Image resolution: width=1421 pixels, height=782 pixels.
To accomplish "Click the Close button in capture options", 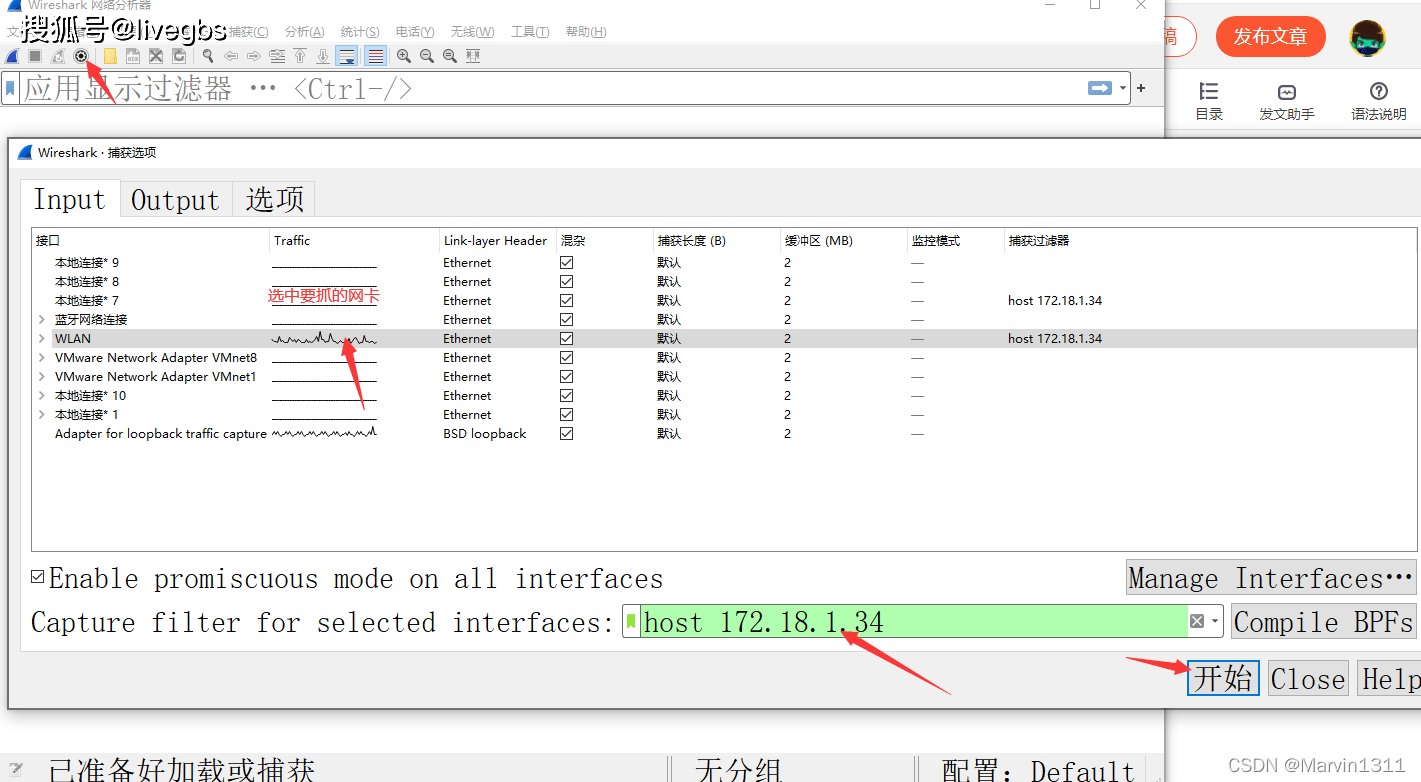I will click(x=1308, y=678).
